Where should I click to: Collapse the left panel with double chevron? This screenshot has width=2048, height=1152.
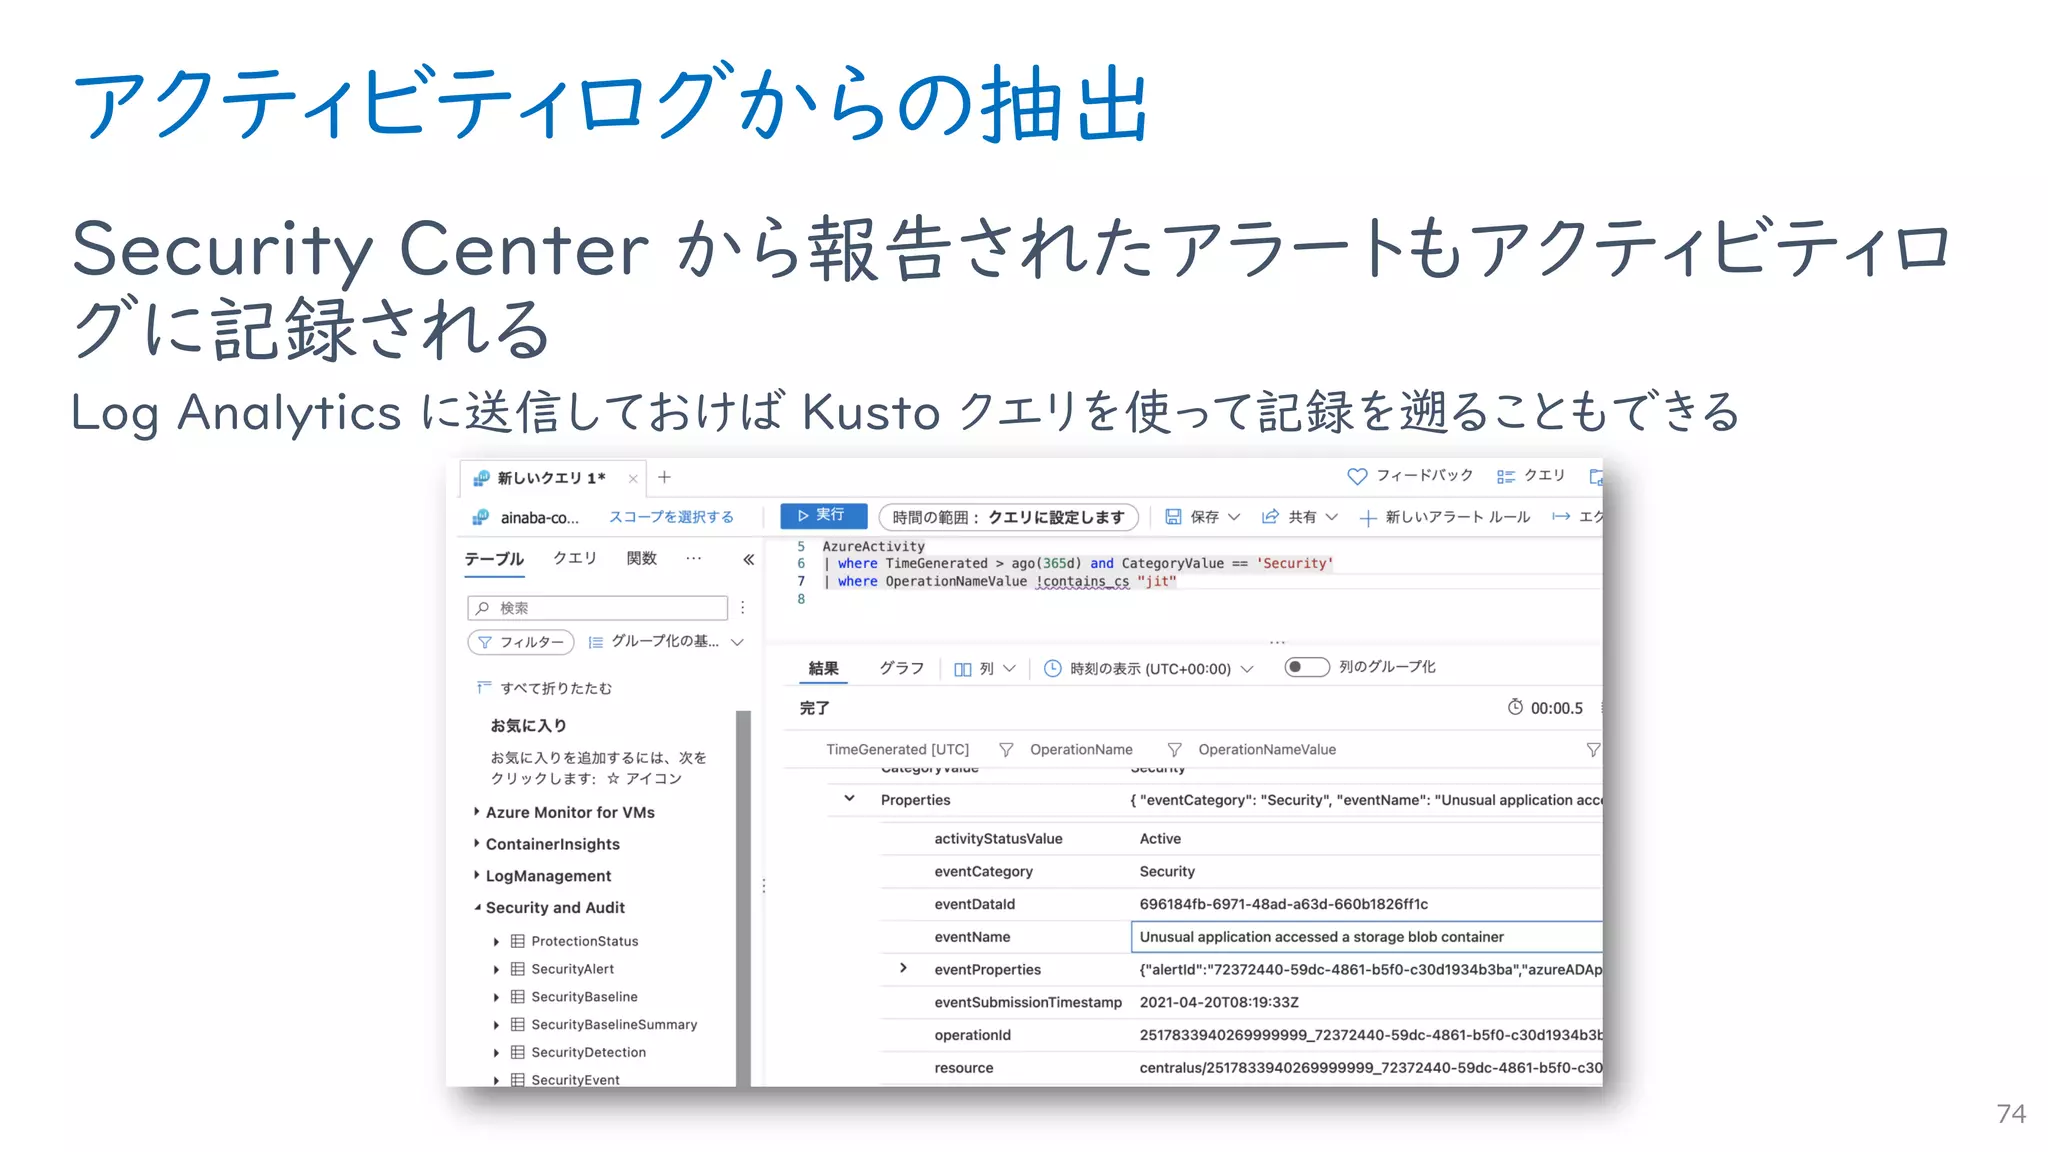coord(748,559)
